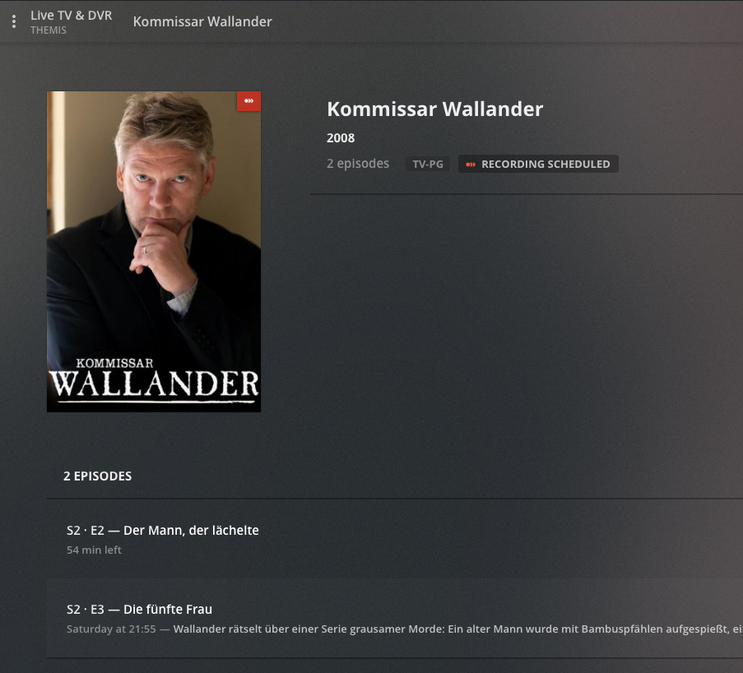Click the Die fünfte Frau episode description text

coord(458,629)
